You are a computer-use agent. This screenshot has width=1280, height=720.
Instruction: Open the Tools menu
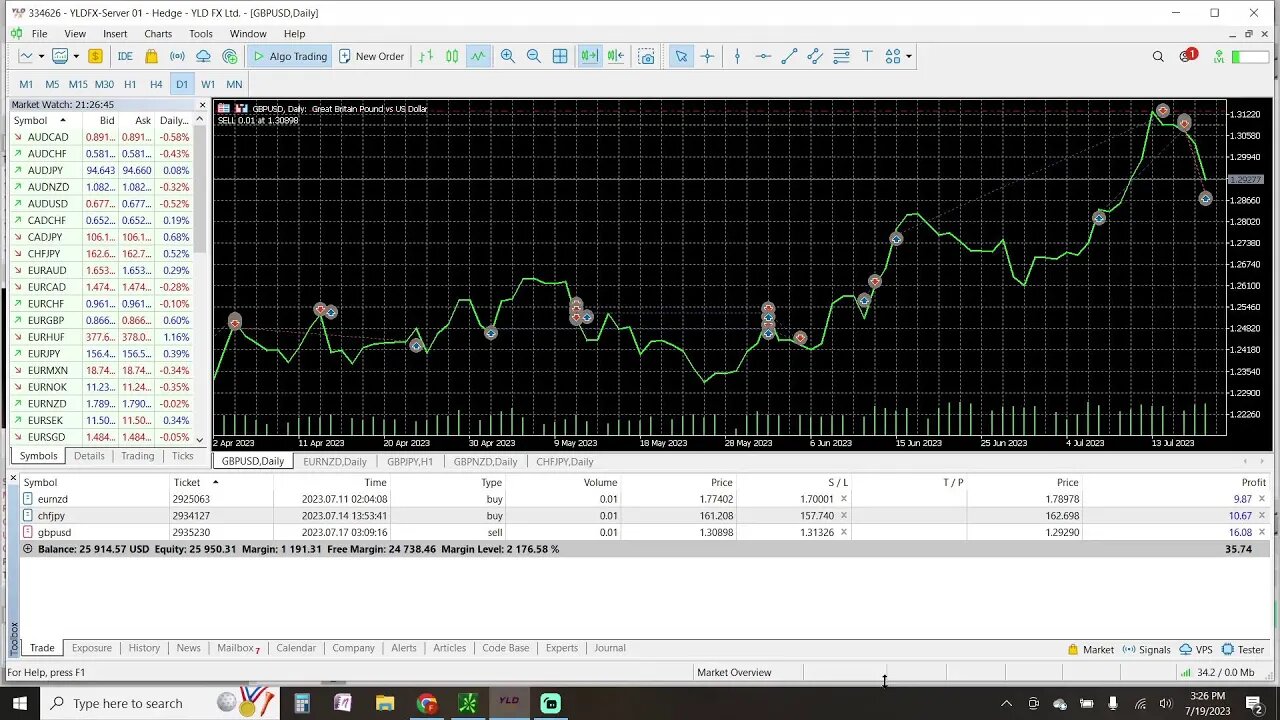(x=201, y=34)
